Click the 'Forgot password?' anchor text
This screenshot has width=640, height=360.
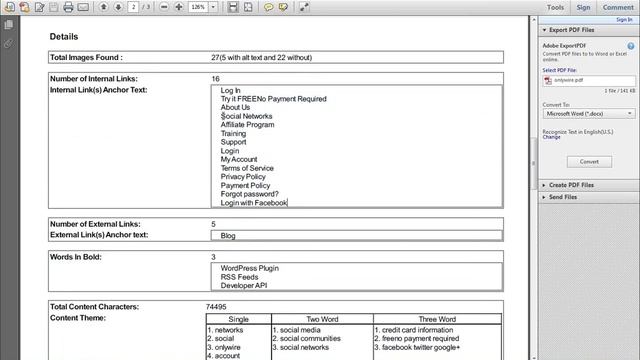249,194
